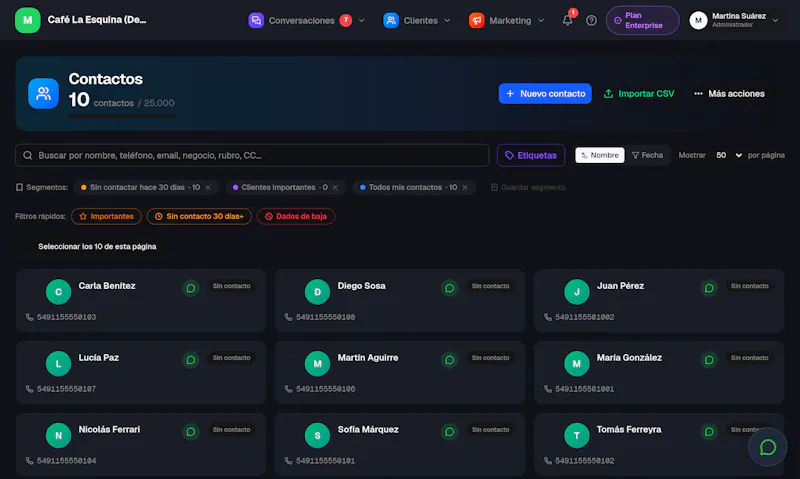Click the 'Nuevo contacto' button
Screen dimensions: 800x479
pos(545,93)
